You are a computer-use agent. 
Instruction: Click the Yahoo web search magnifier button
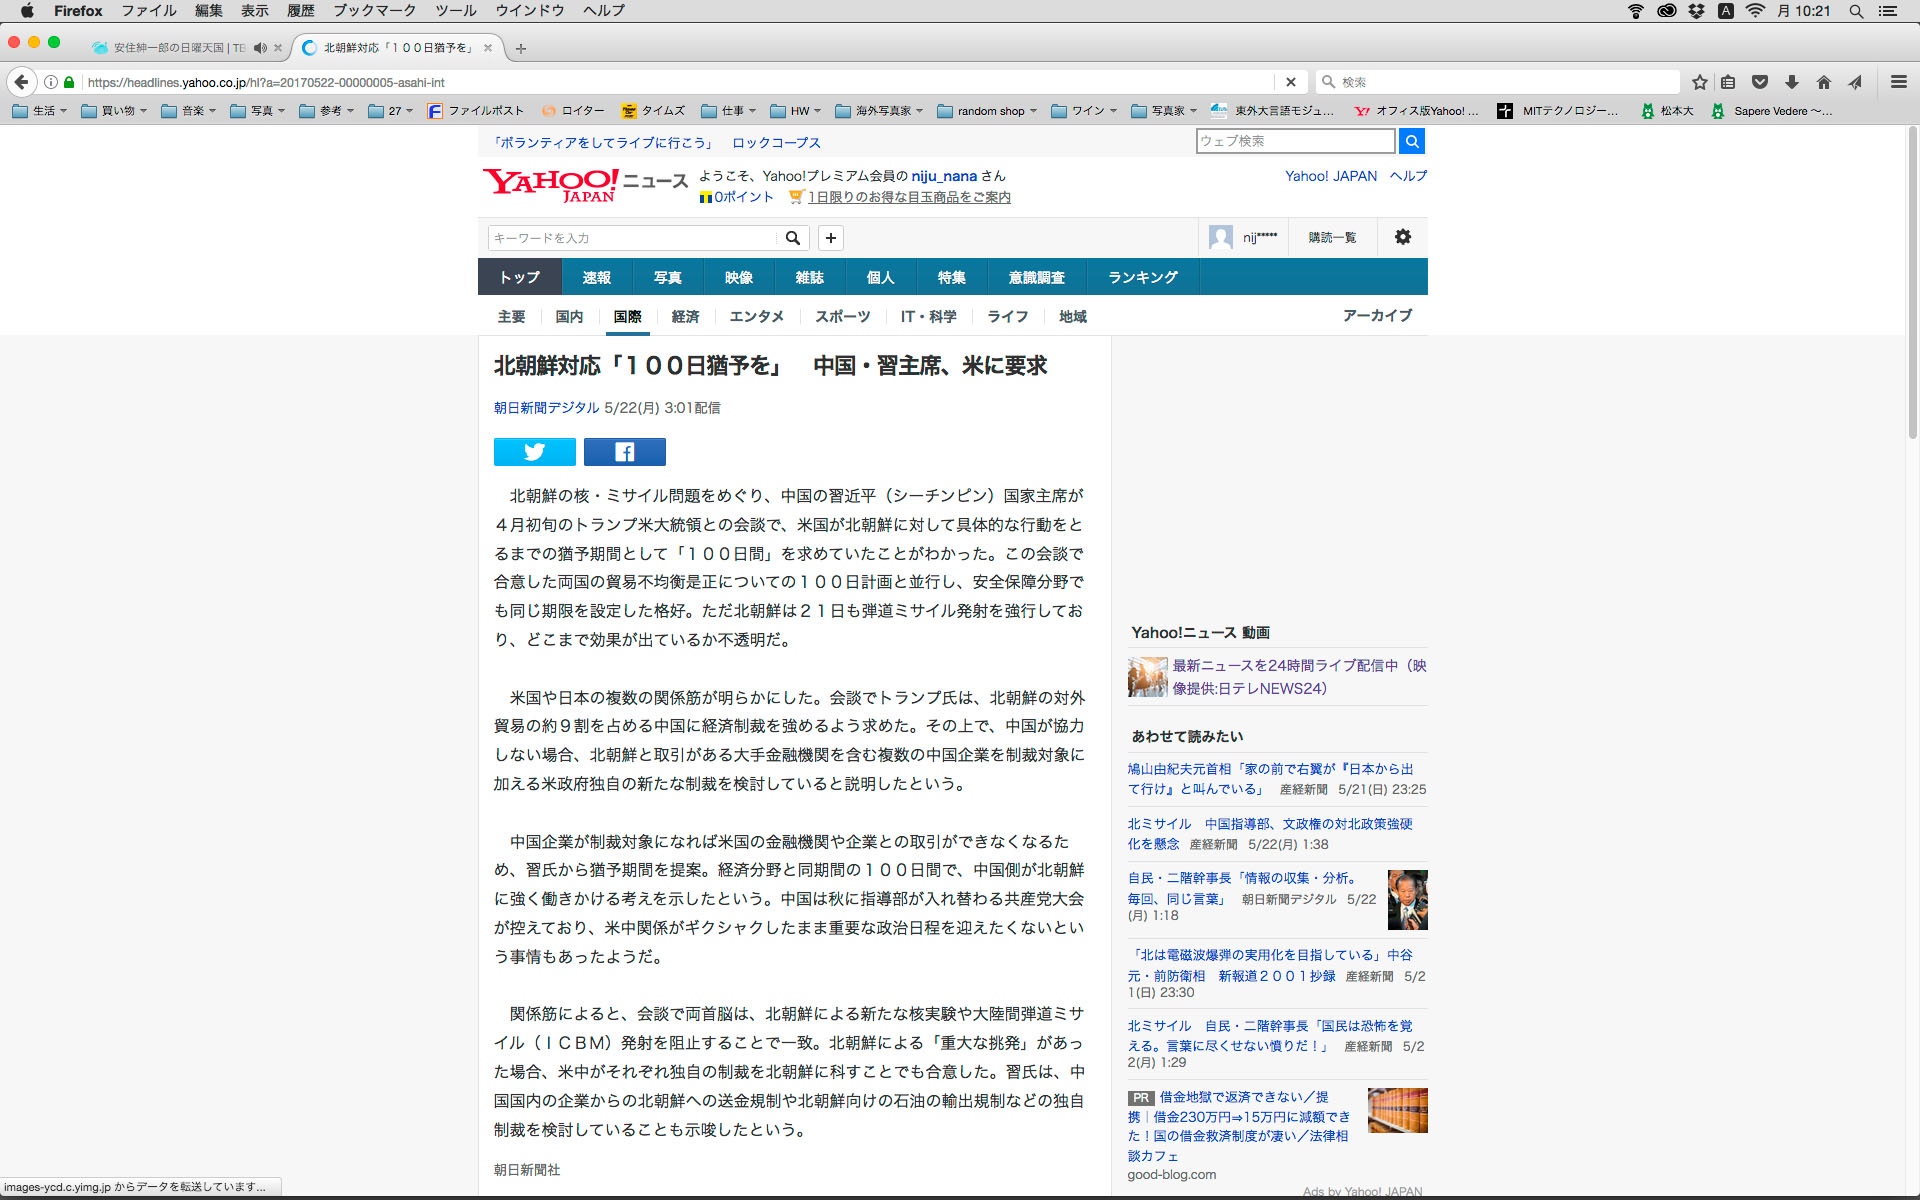point(1411,141)
